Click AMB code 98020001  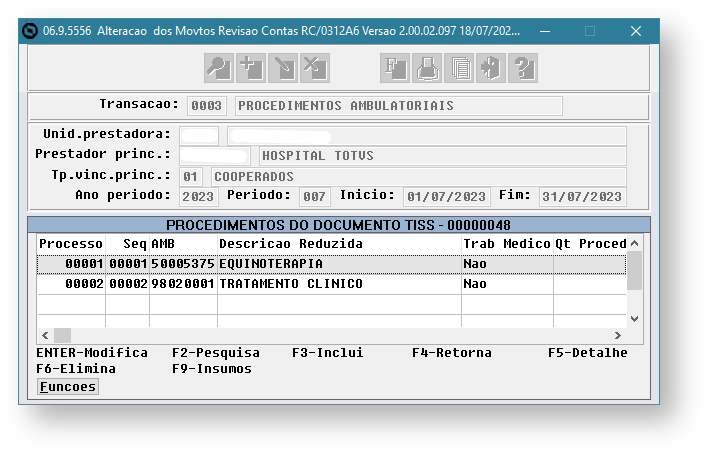pos(183,284)
